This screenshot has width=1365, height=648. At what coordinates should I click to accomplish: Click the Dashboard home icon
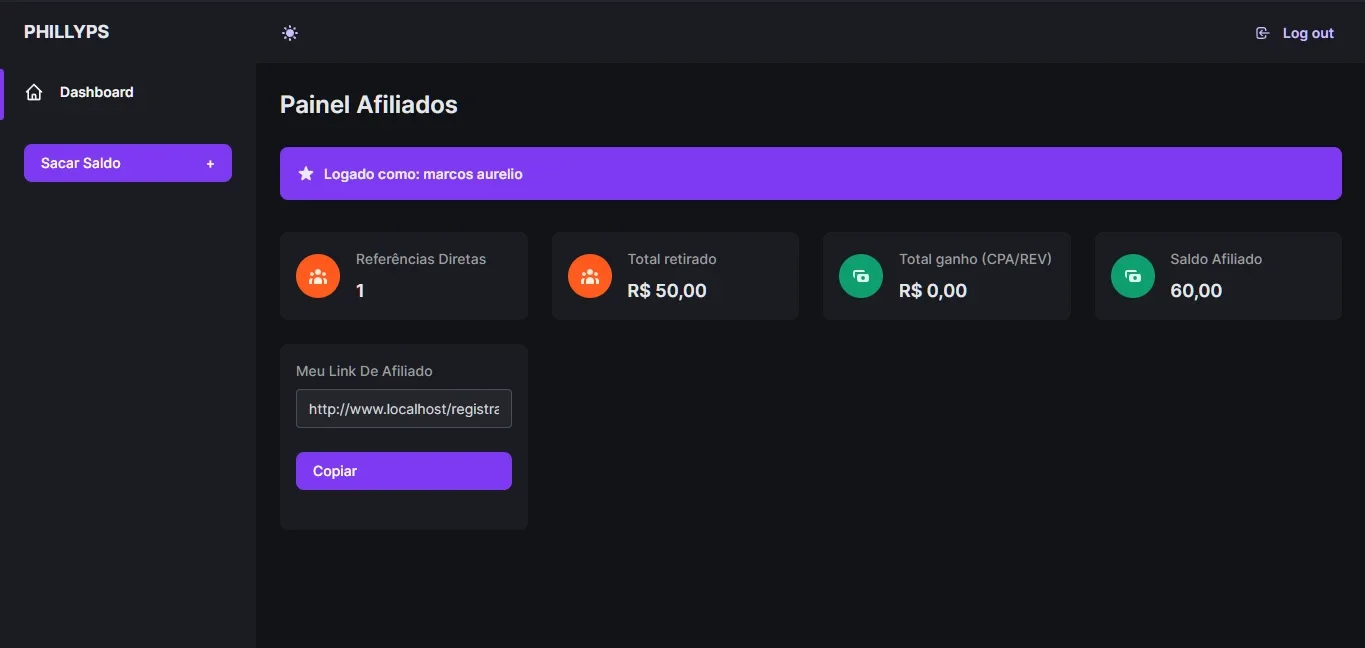pyautogui.click(x=34, y=92)
